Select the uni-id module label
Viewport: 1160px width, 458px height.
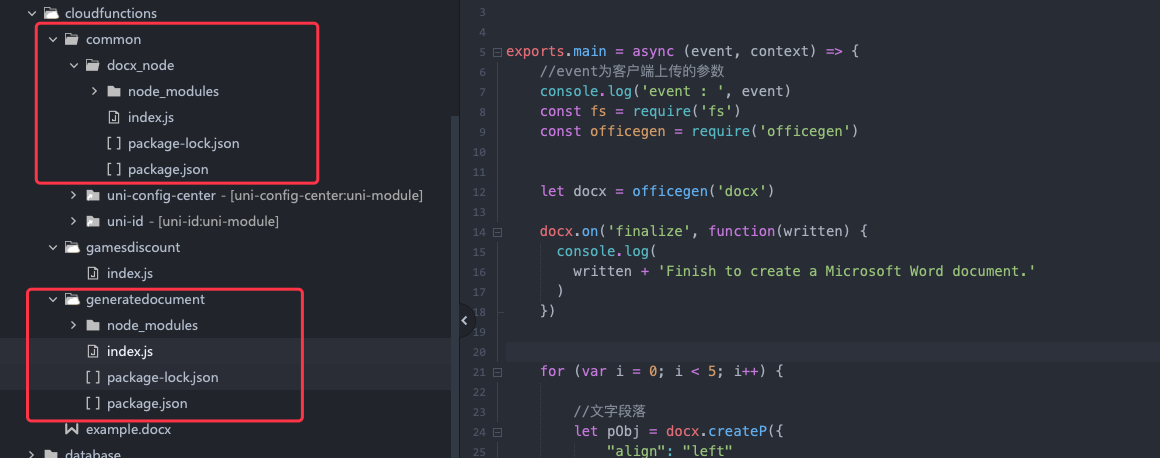pos(192,221)
